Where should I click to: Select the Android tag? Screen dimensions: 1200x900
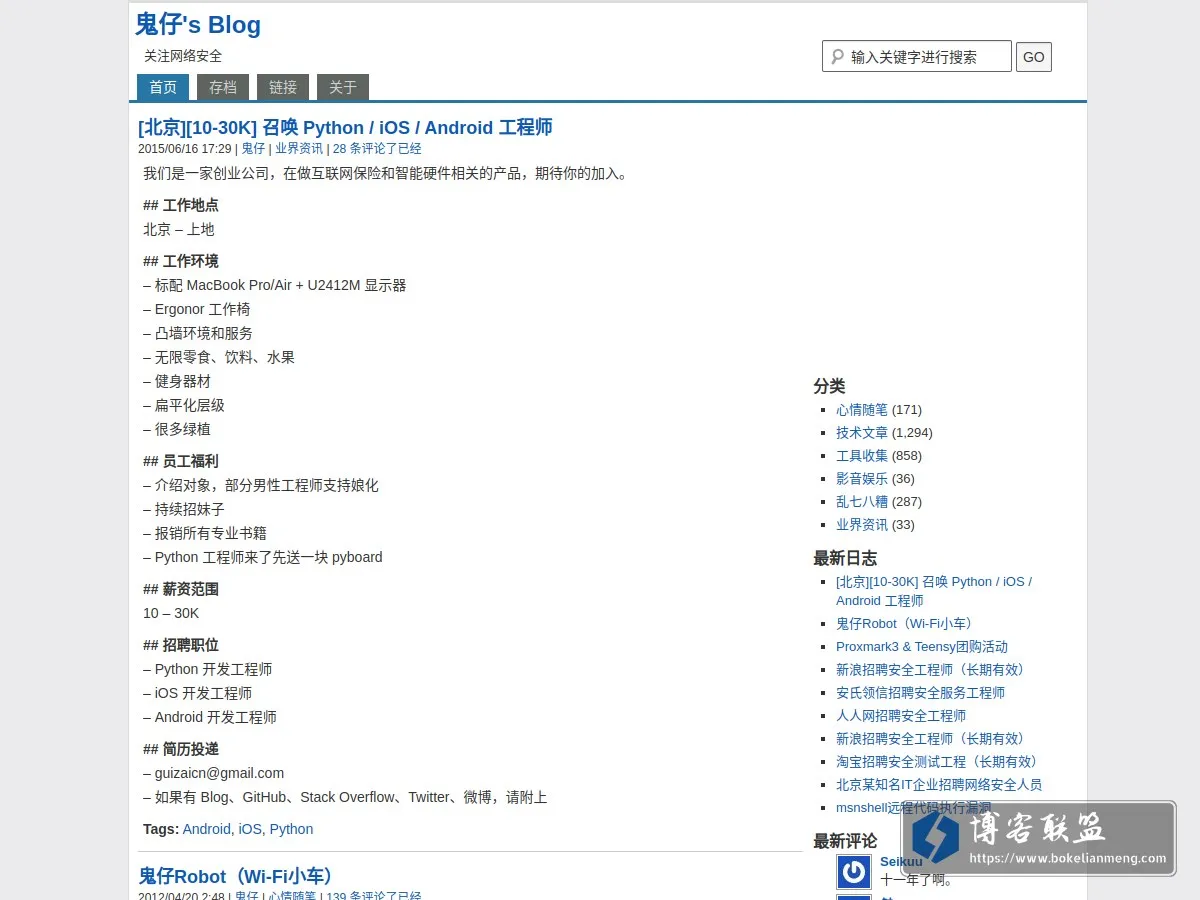206,829
